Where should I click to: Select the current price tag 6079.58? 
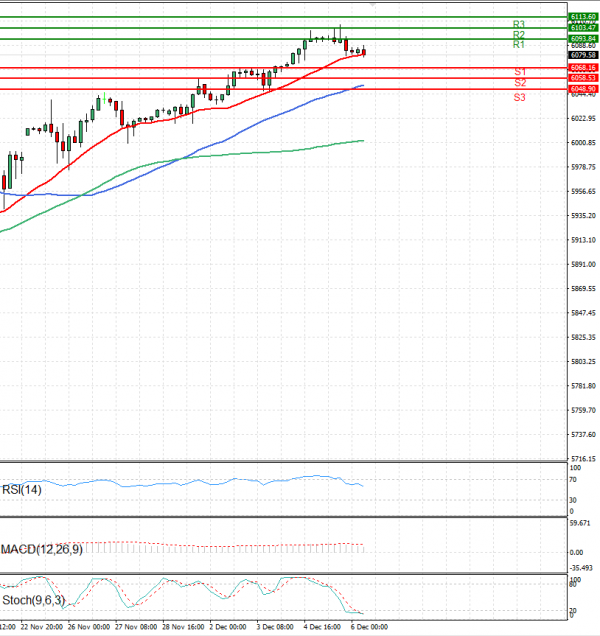583,54
